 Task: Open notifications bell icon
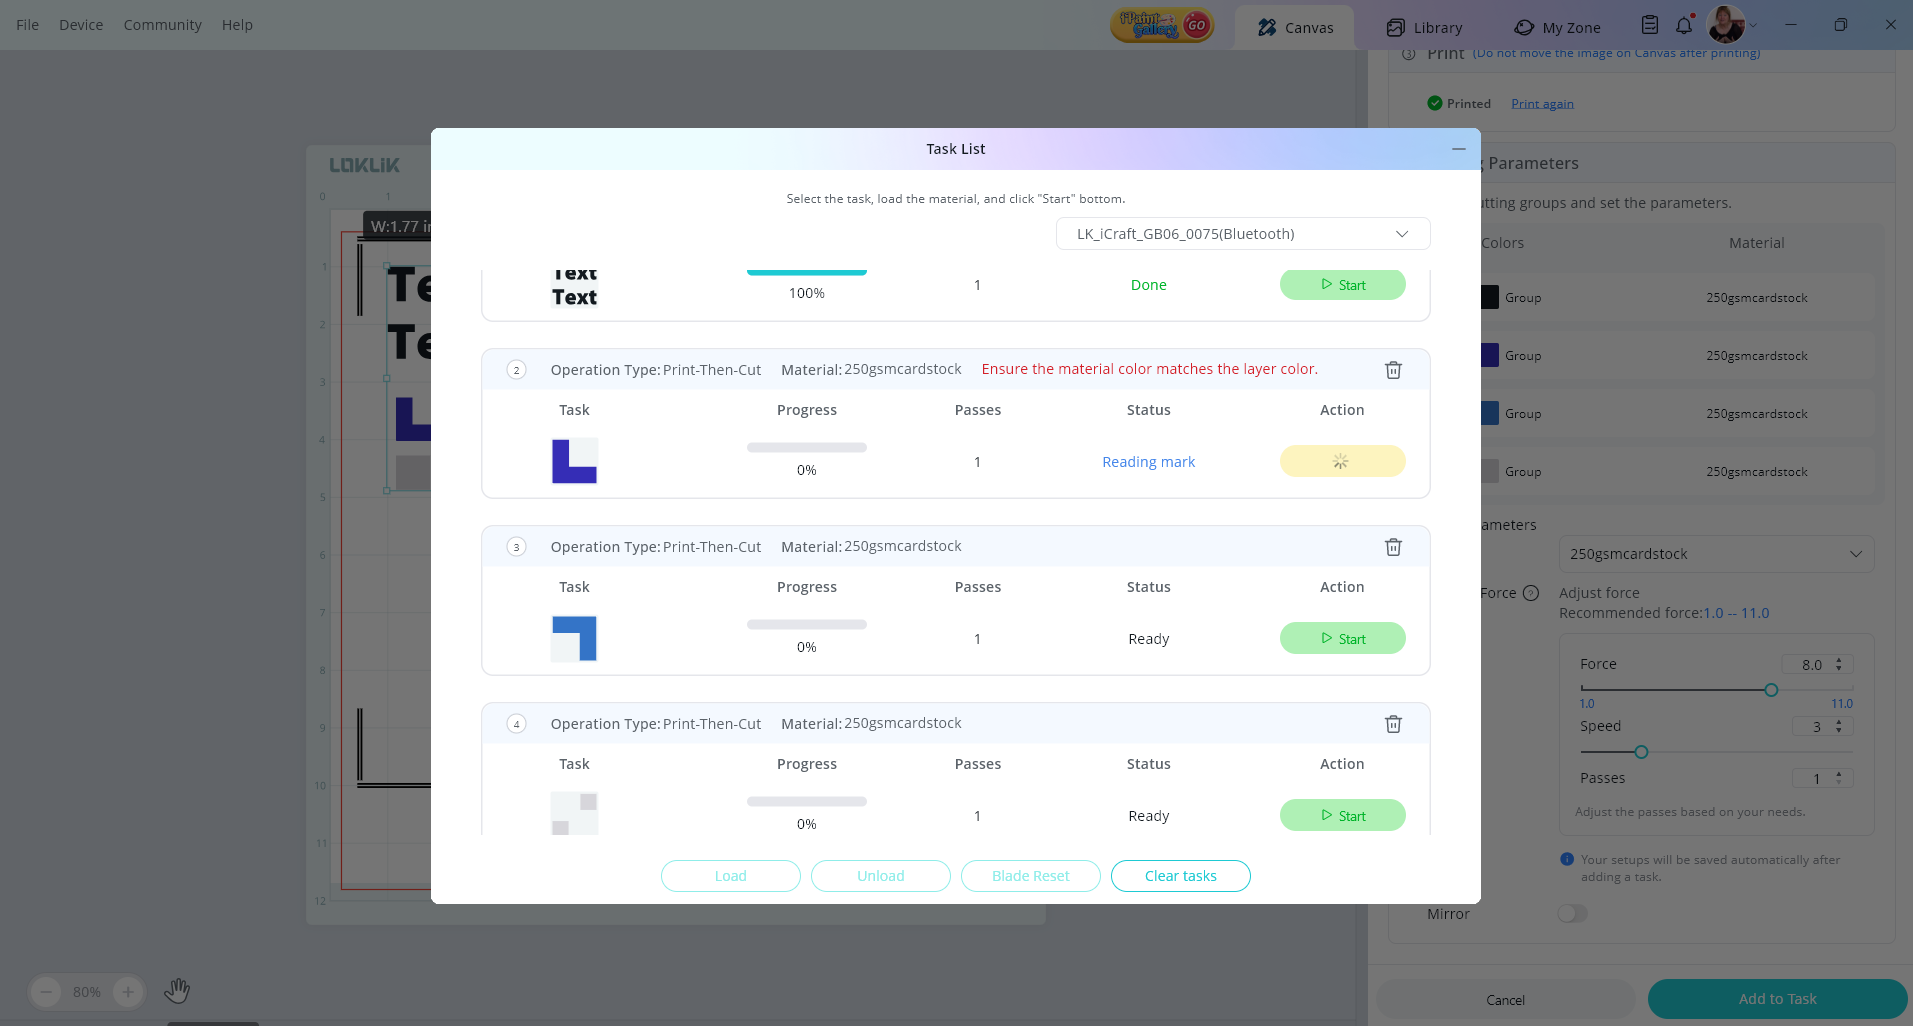click(1684, 26)
